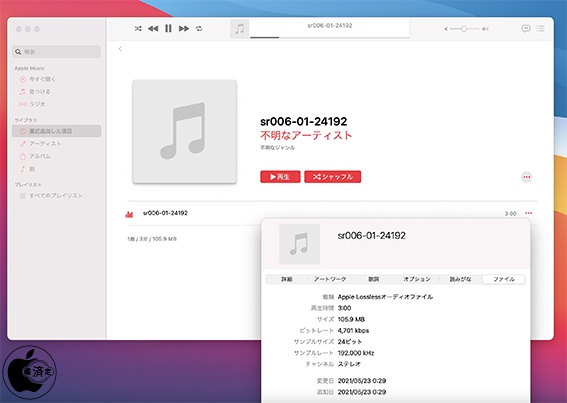Click the search field in sidebar
Image resolution: width=567 pixels, height=403 pixels.
pos(56,52)
